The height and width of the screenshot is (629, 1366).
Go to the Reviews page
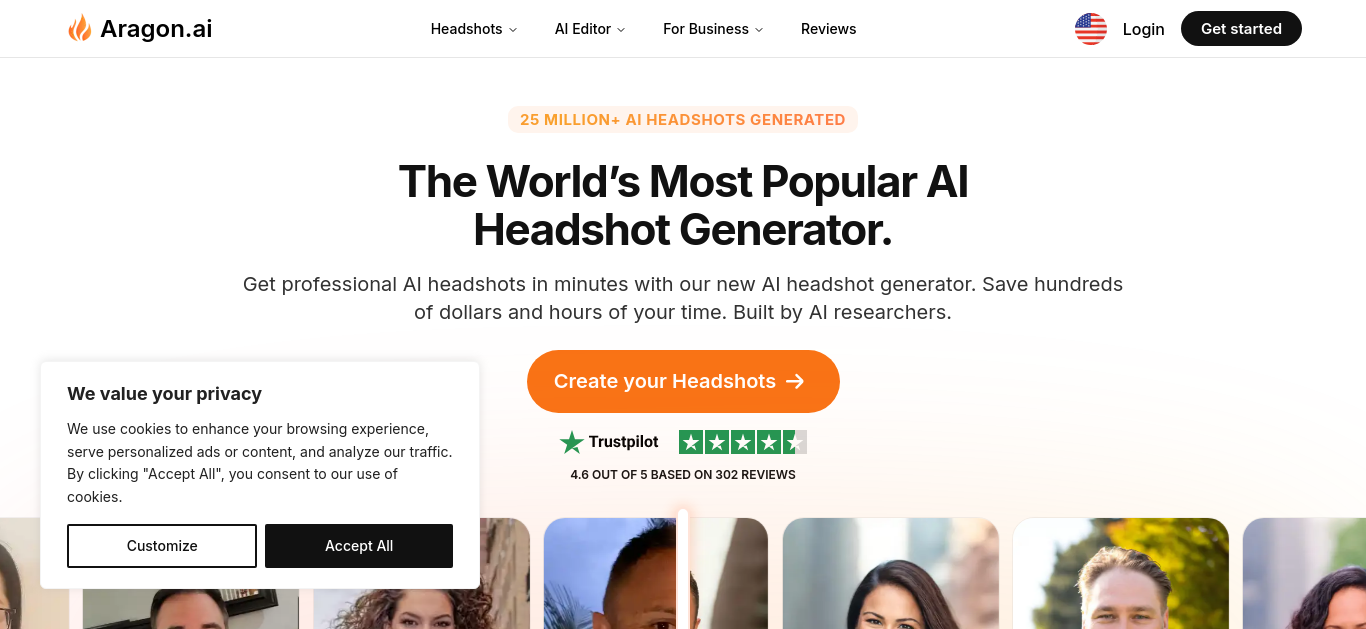point(828,29)
